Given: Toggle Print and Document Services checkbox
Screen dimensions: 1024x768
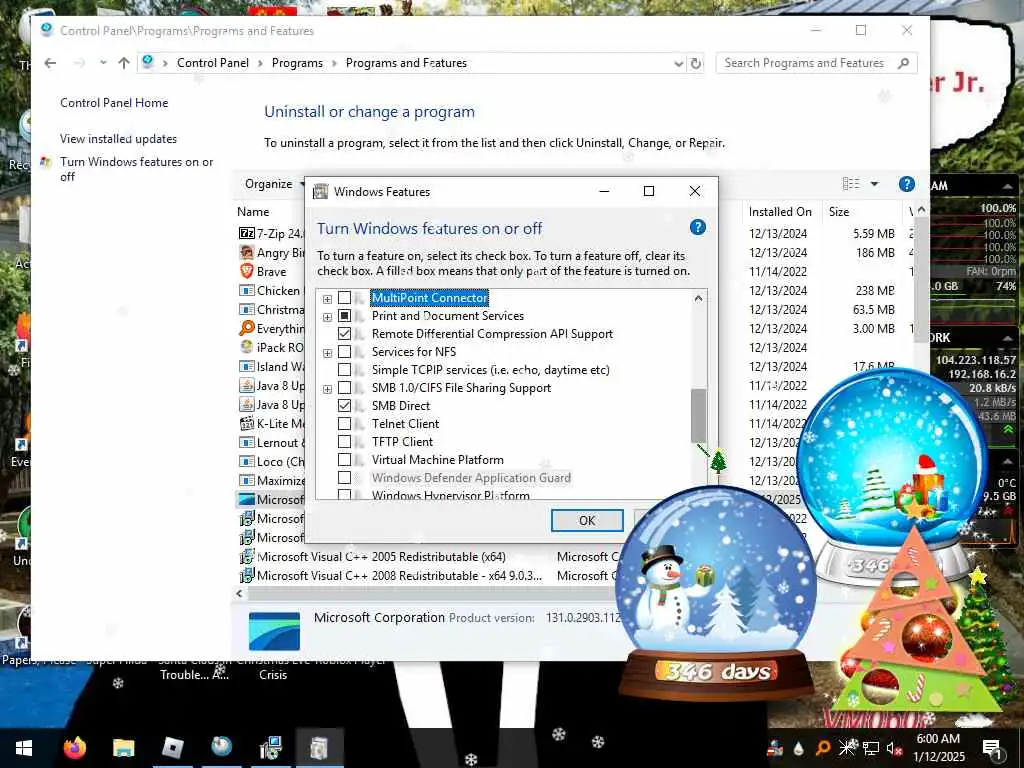Looking at the screenshot, I should tap(344, 316).
